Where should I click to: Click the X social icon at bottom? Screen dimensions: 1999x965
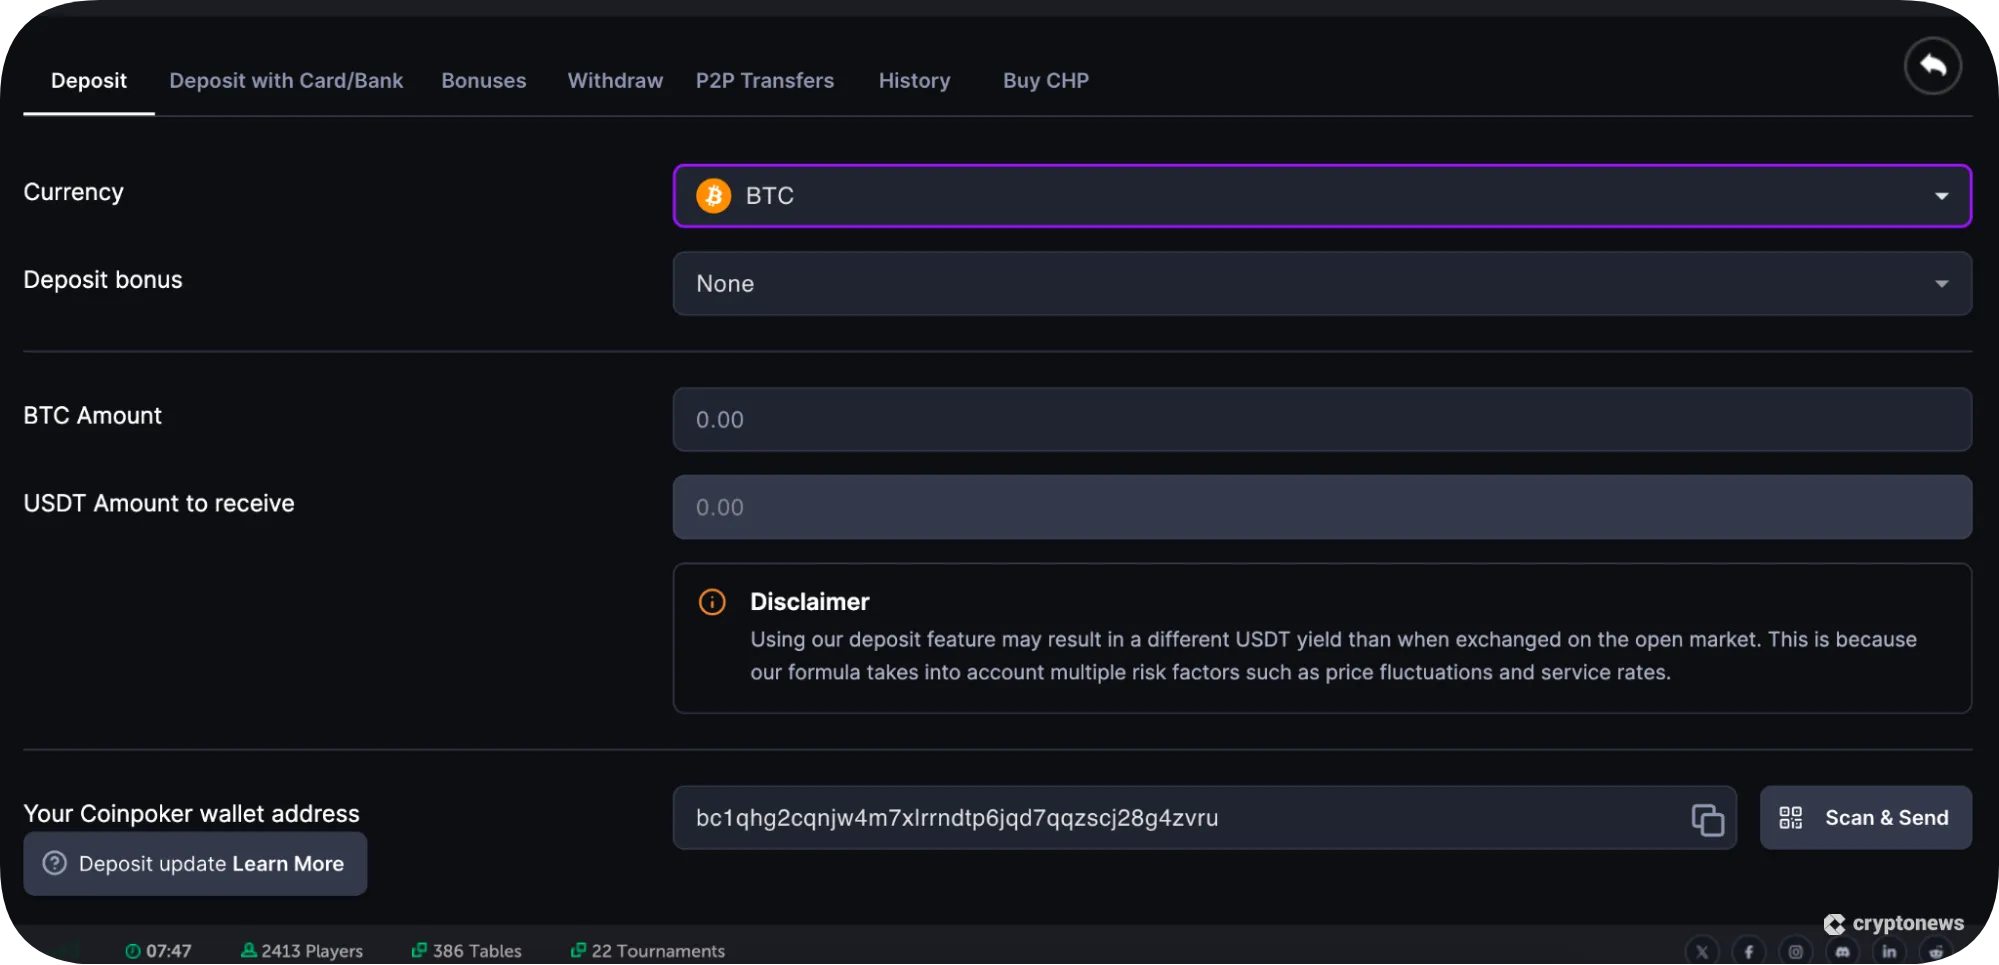(x=1703, y=950)
